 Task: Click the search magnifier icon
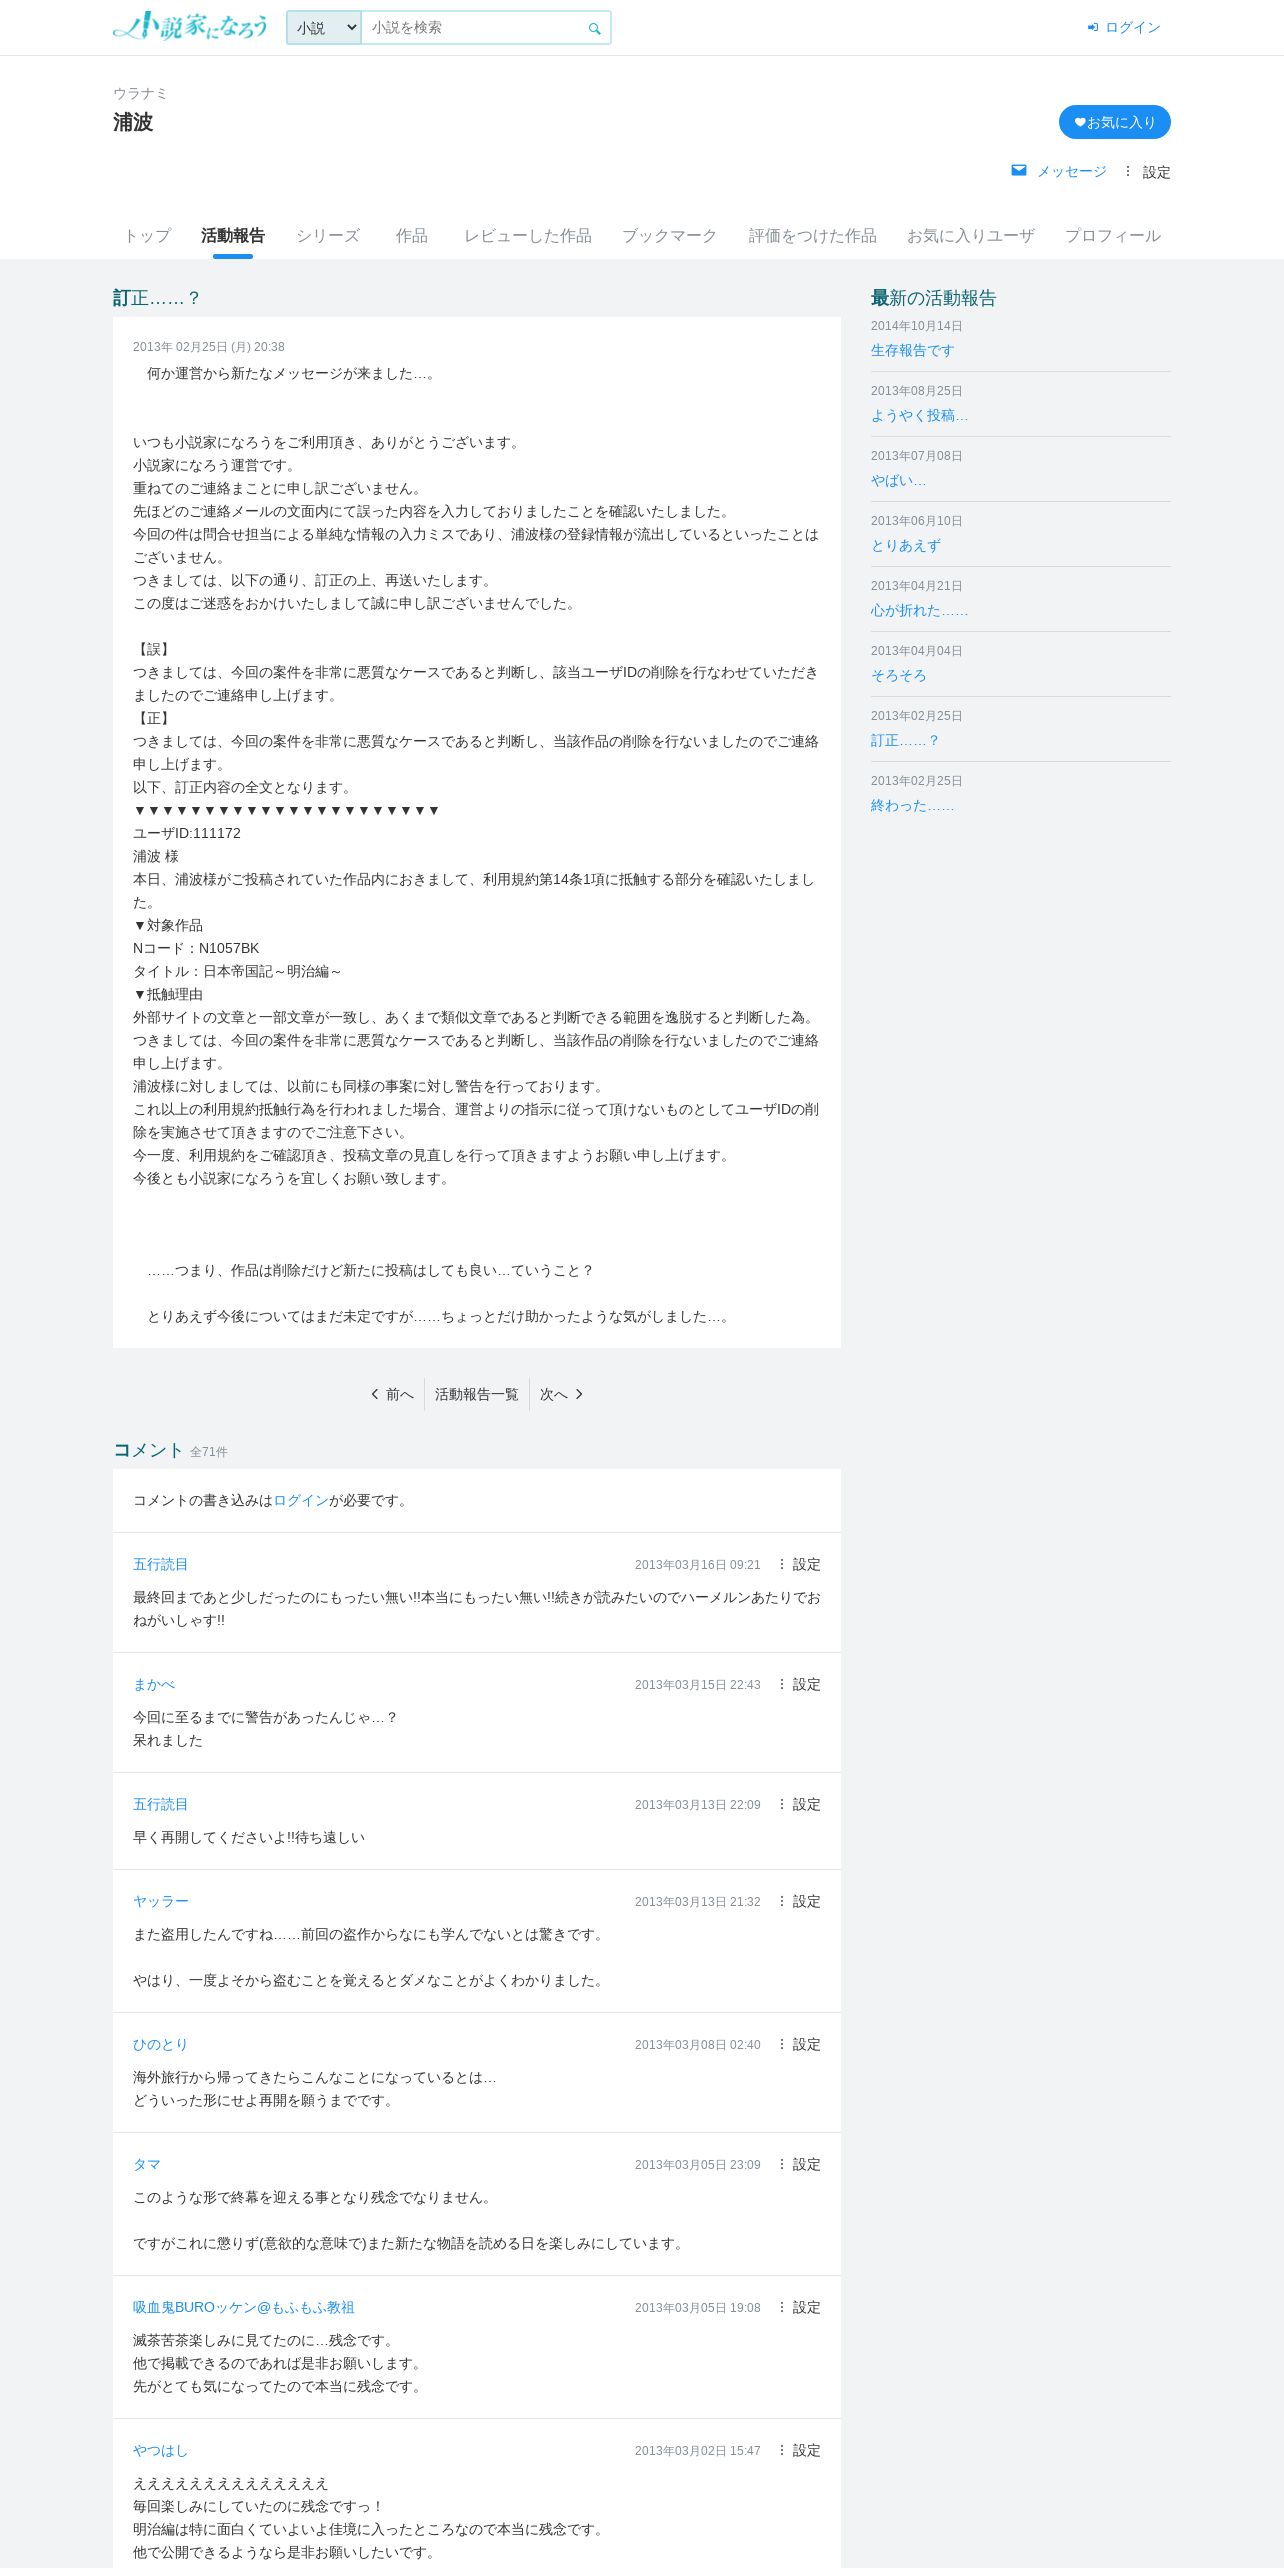[594, 28]
